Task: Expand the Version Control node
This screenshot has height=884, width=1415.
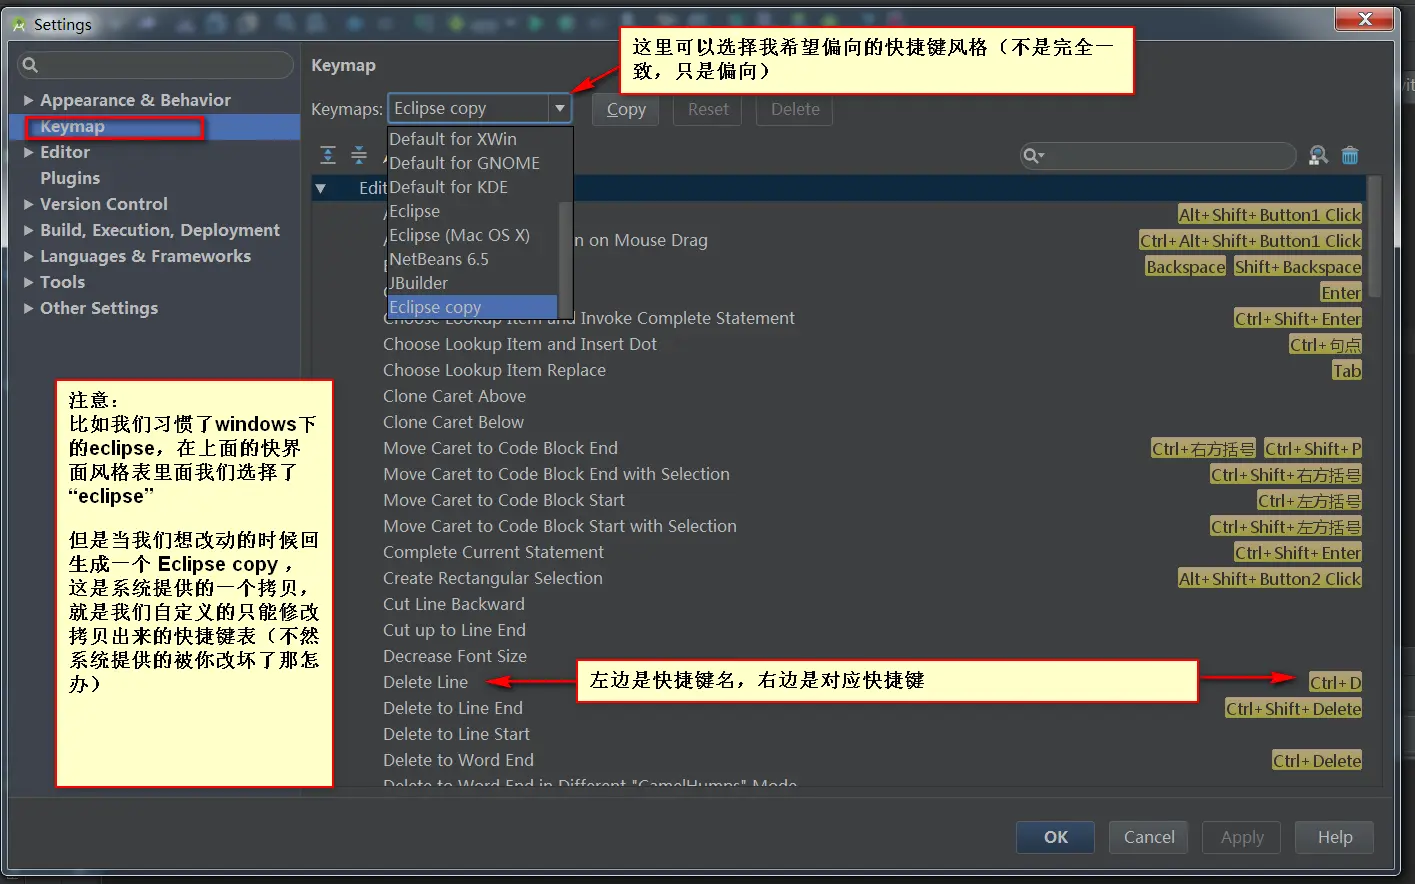Action: 29,204
